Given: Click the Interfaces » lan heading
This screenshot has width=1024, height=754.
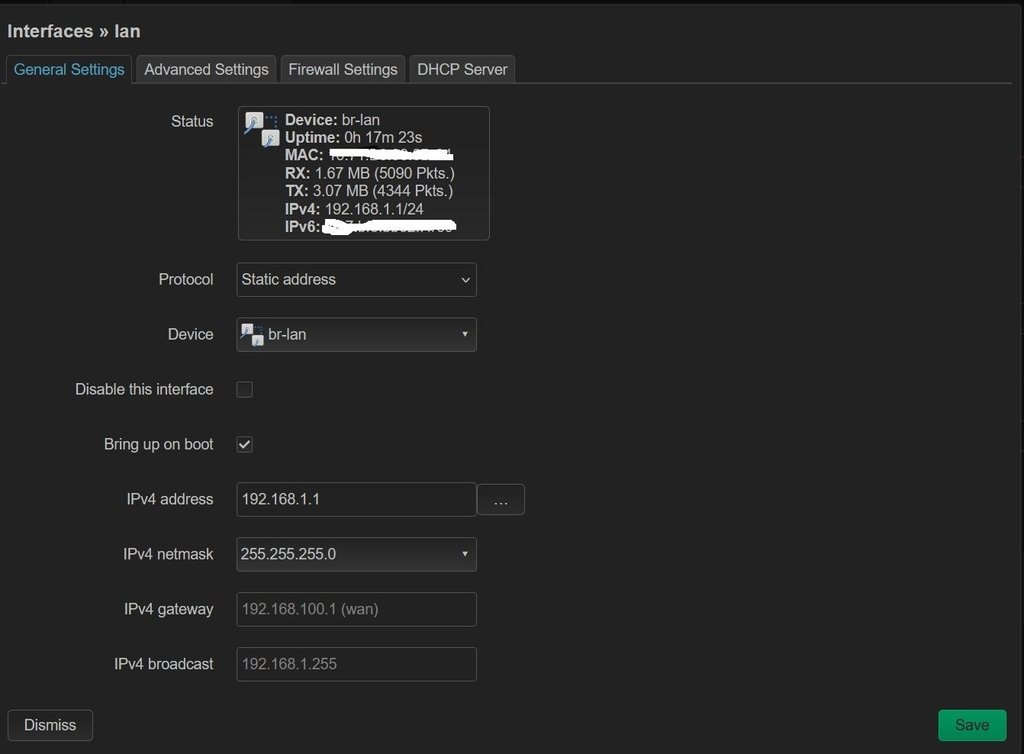Looking at the screenshot, I should 74,31.
